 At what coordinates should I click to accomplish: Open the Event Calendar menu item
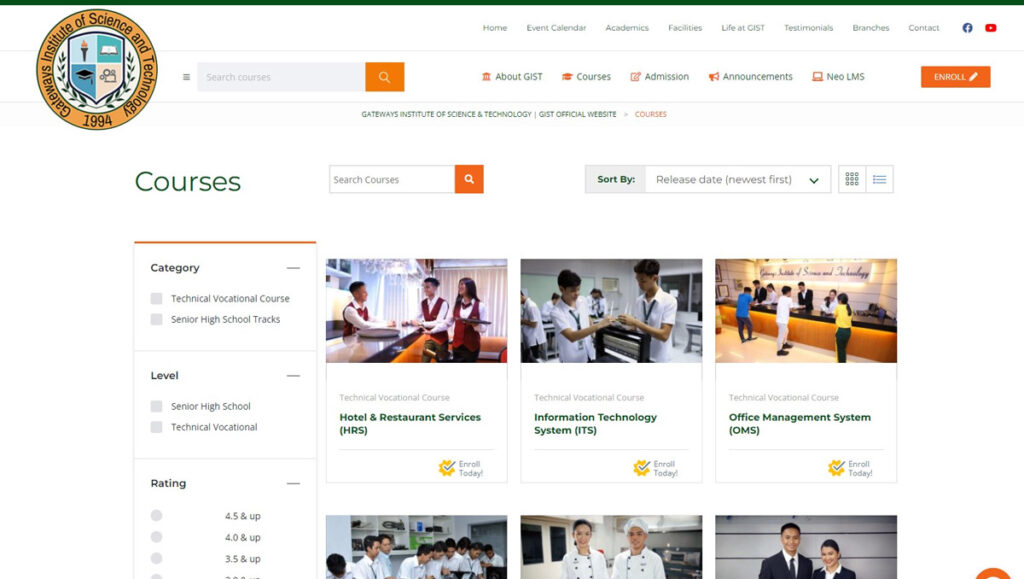556,28
